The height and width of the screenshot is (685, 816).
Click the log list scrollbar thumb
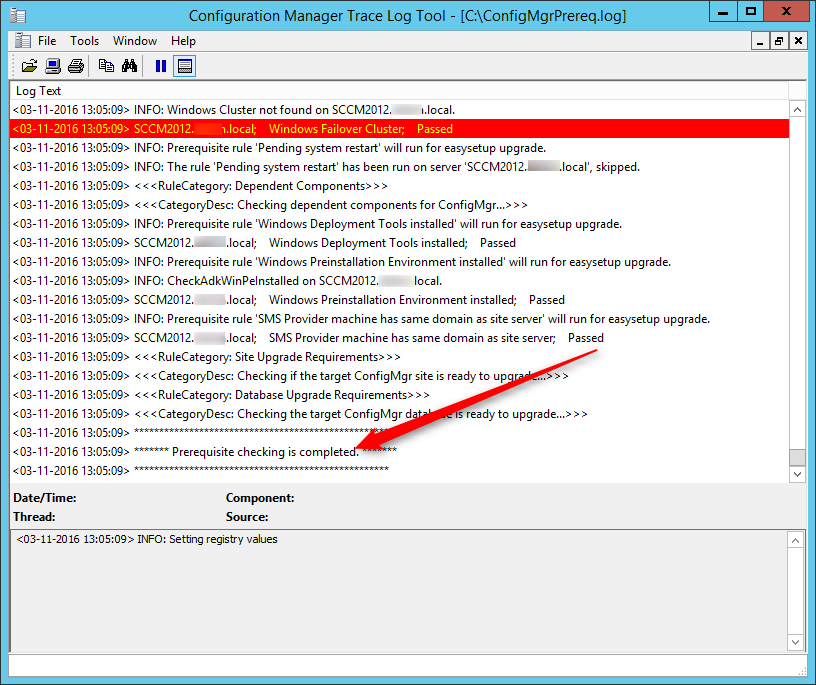pos(797,457)
